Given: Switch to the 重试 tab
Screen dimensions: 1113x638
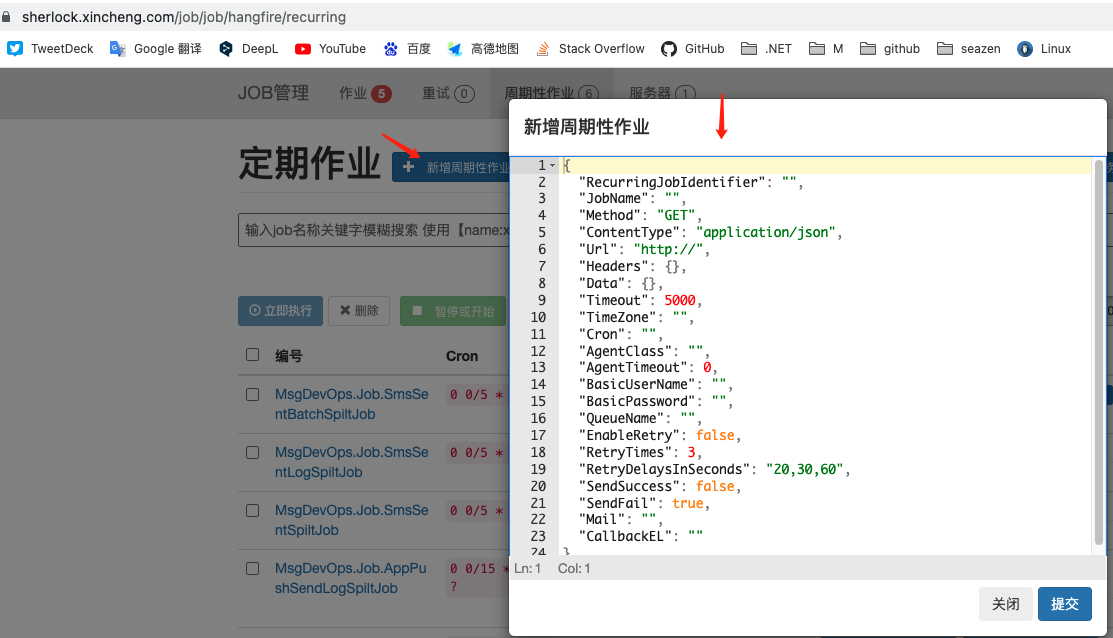Looking at the screenshot, I should pyautogui.click(x=447, y=93).
